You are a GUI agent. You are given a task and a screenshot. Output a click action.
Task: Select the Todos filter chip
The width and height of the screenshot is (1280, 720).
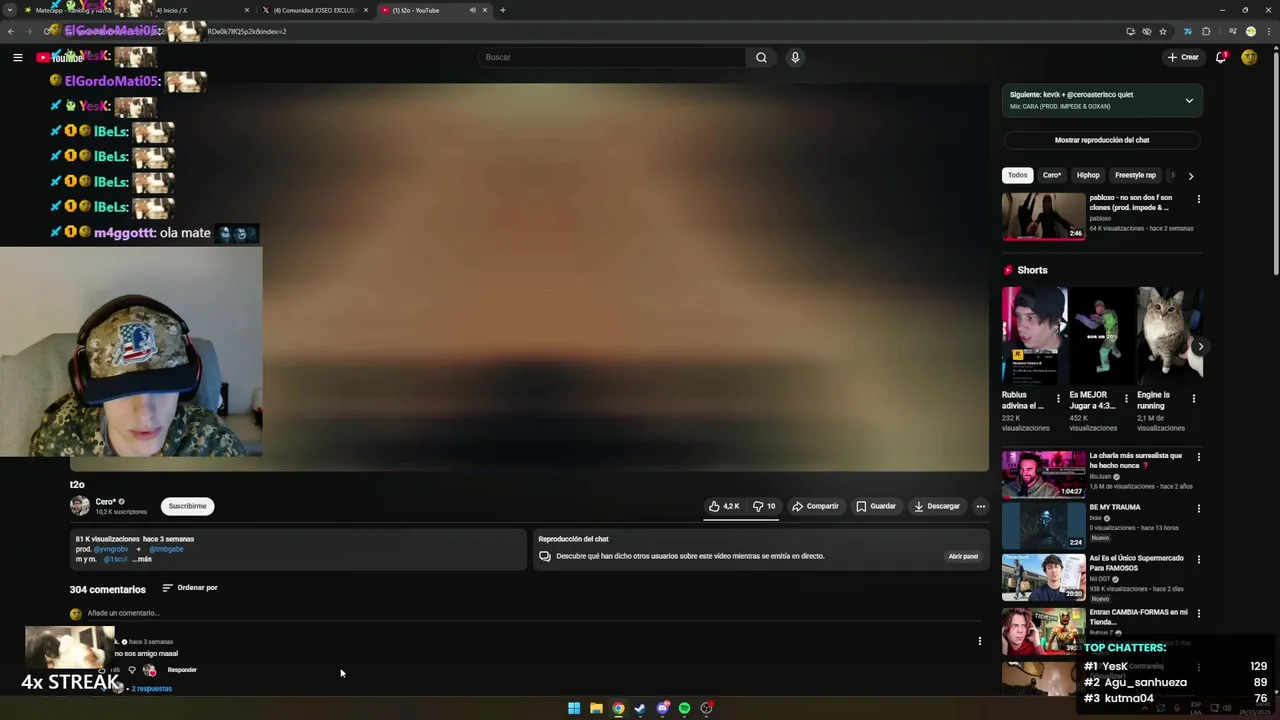click(1017, 175)
